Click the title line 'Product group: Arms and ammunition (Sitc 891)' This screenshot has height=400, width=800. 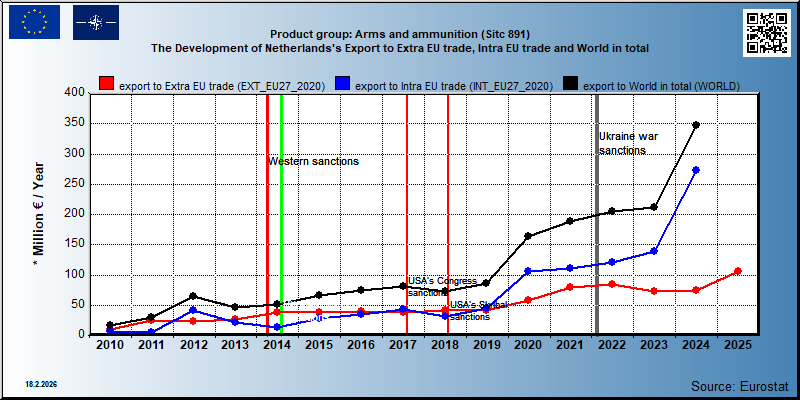(x=400, y=35)
